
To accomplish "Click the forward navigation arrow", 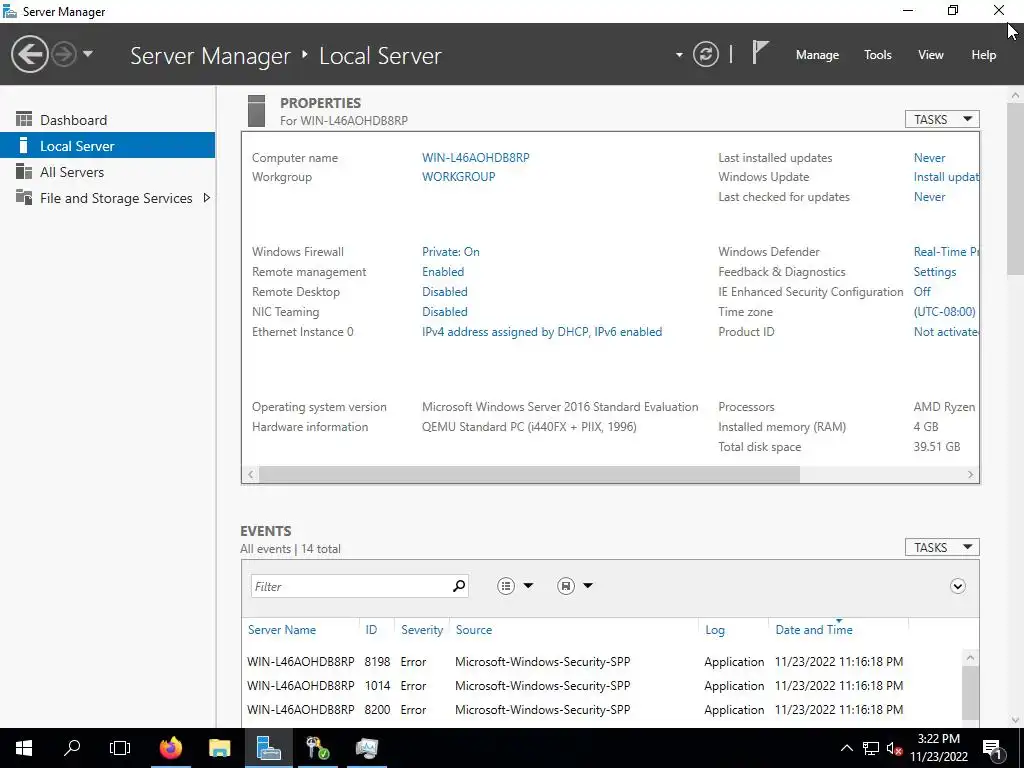I will pyautogui.click(x=64, y=54).
